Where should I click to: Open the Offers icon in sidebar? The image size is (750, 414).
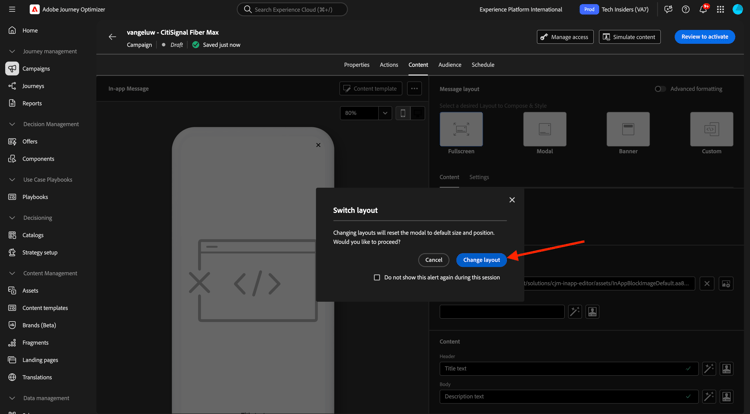point(12,142)
